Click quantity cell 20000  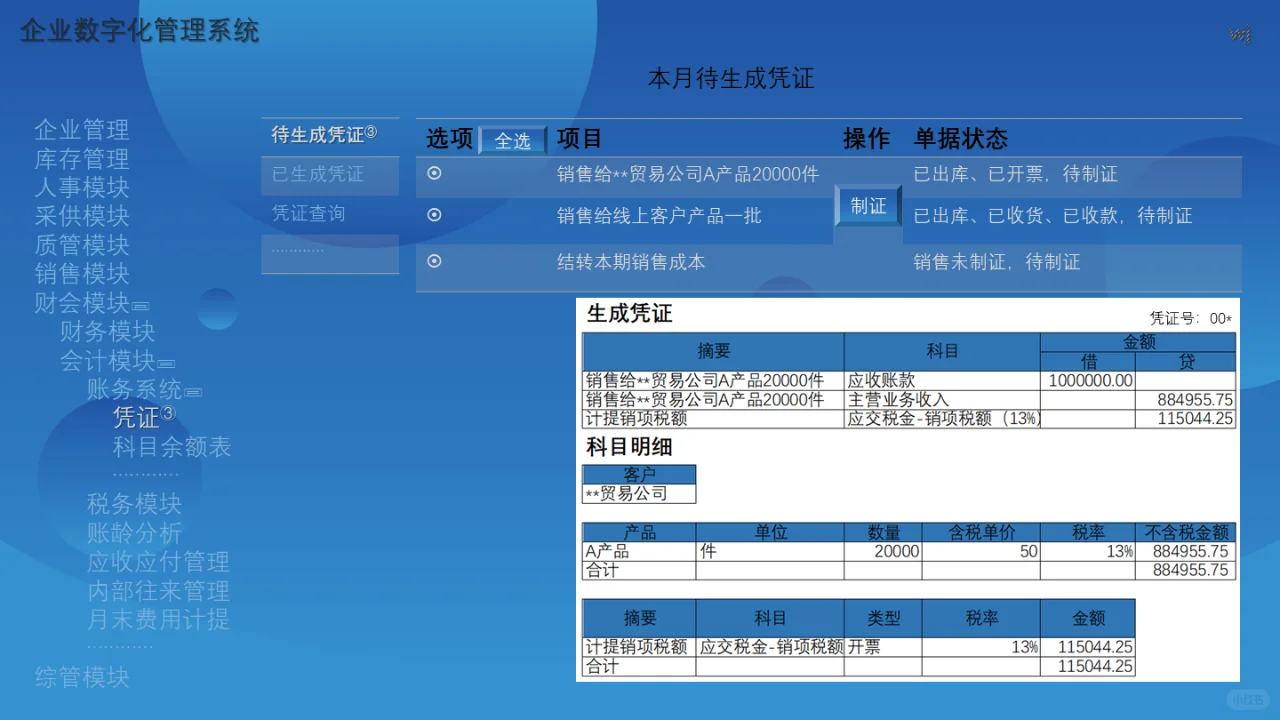point(883,552)
